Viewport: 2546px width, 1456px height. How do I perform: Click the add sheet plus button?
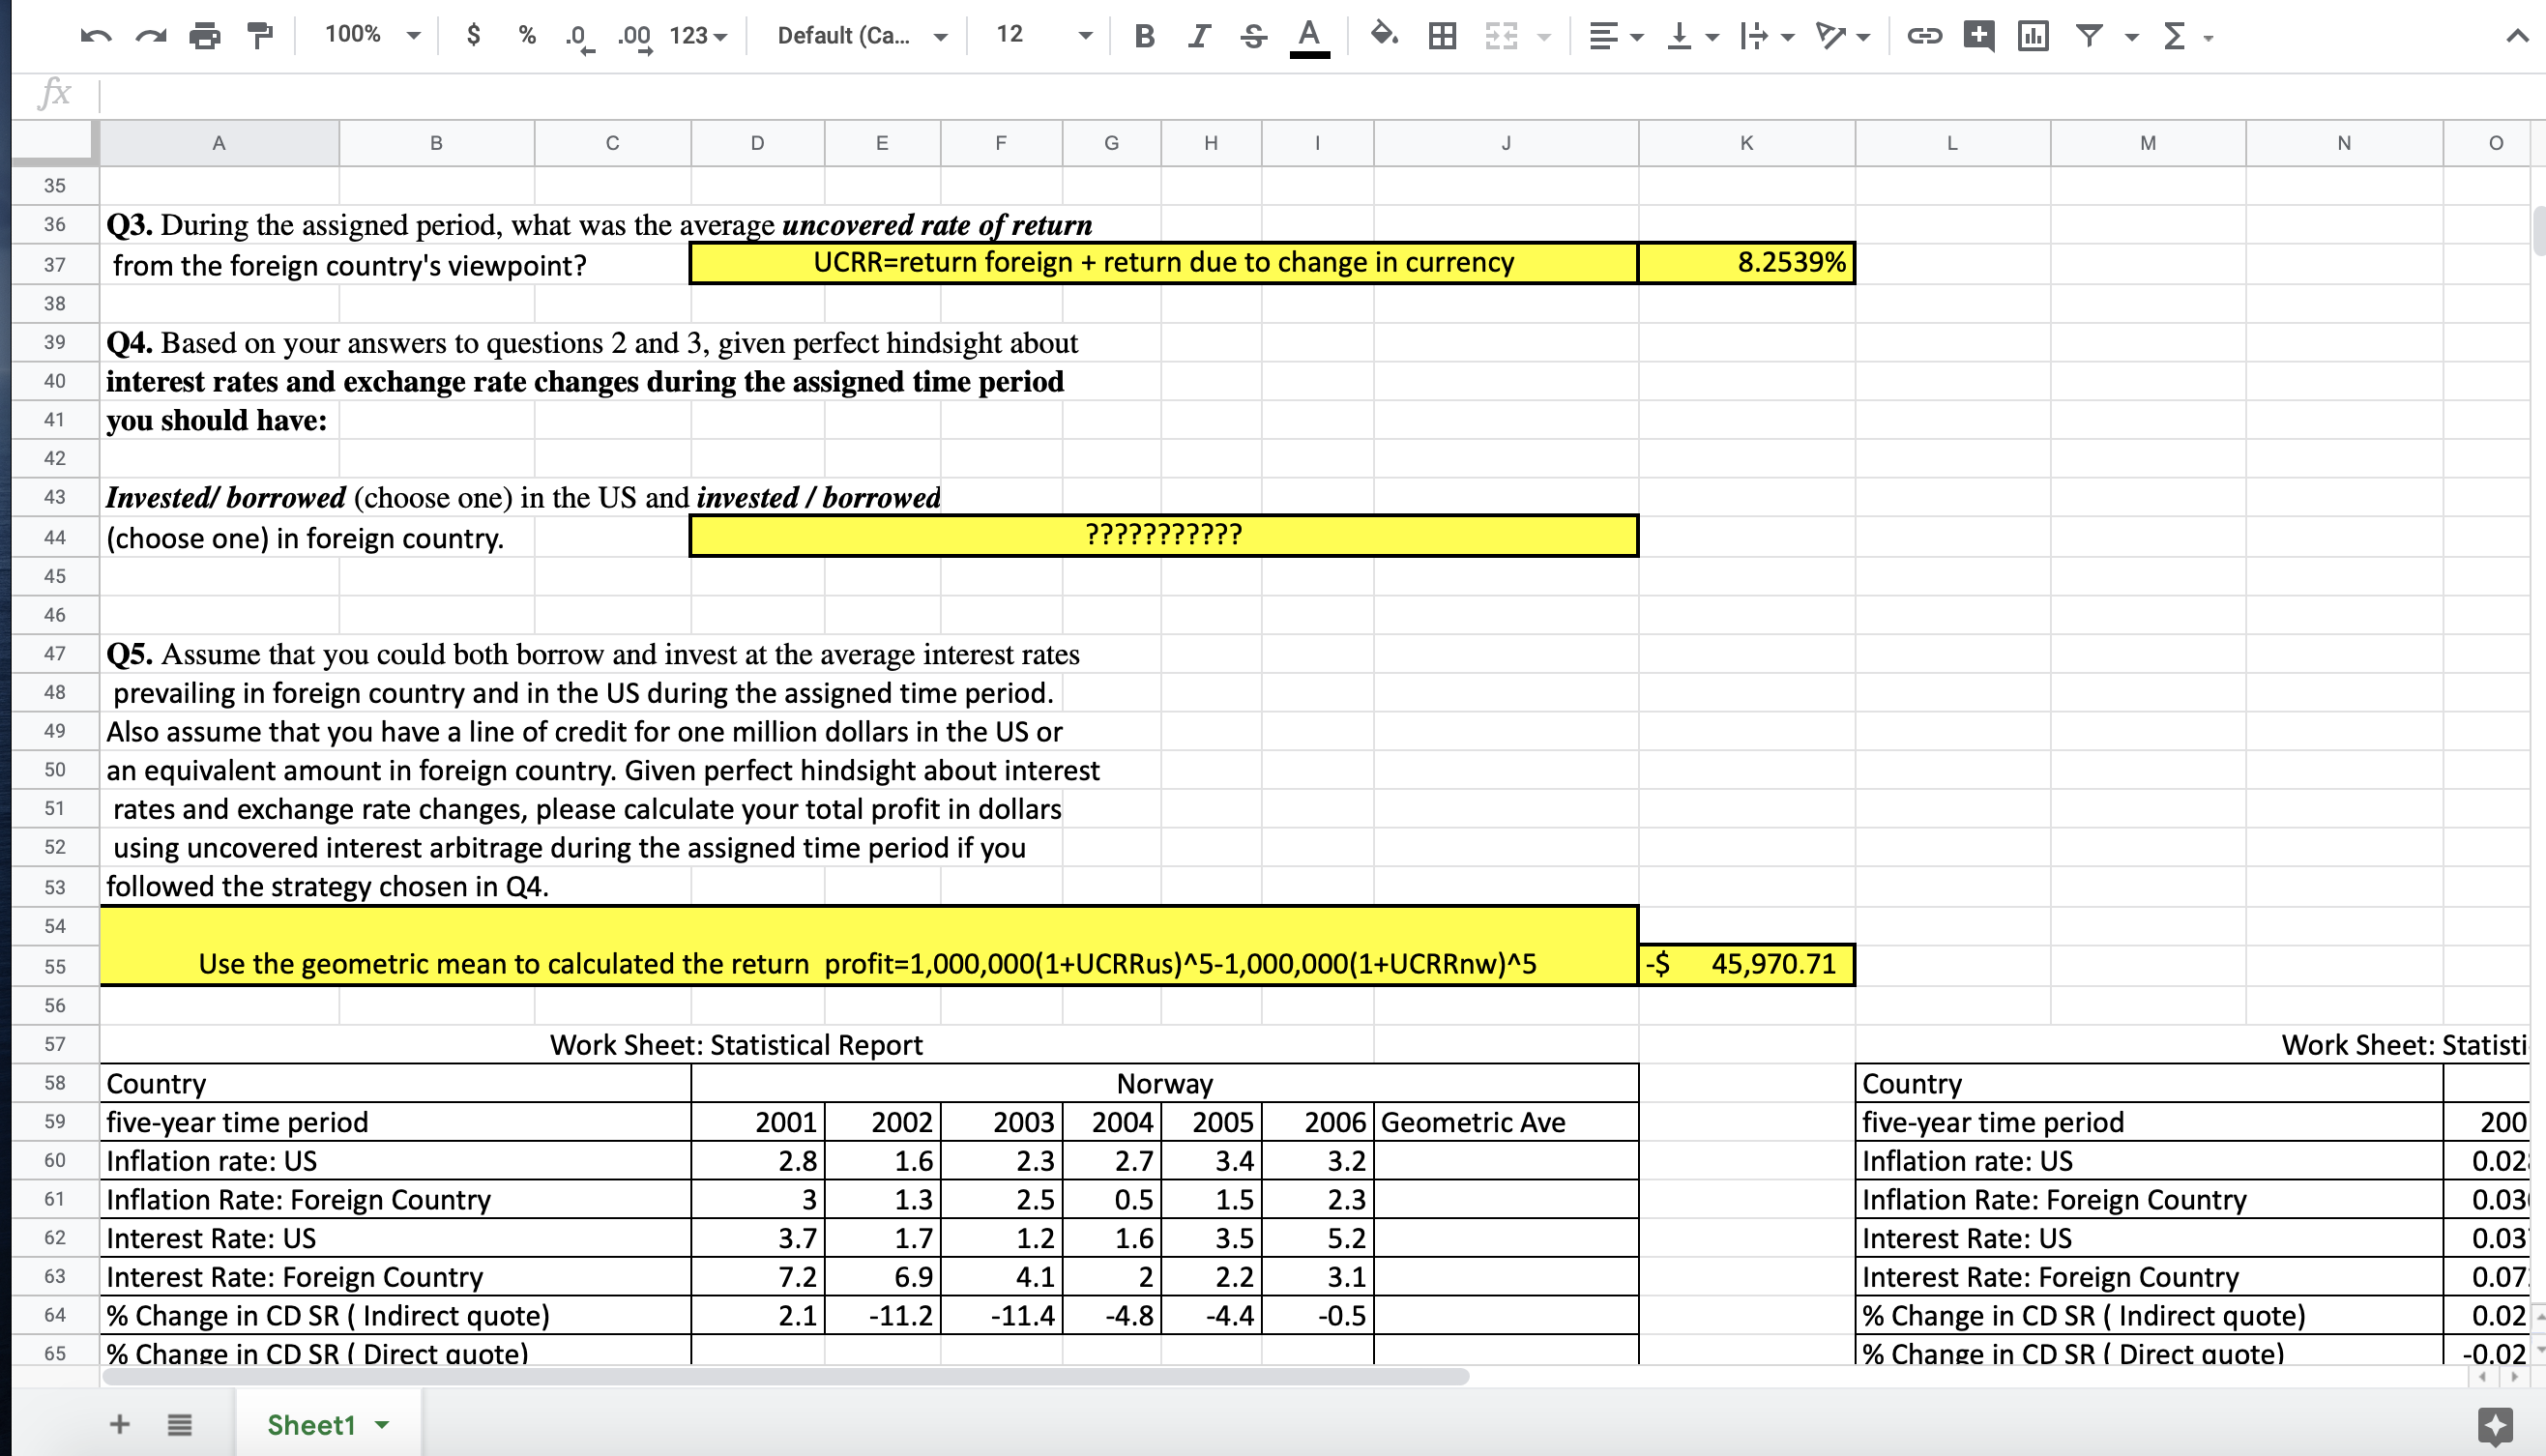pos(120,1424)
